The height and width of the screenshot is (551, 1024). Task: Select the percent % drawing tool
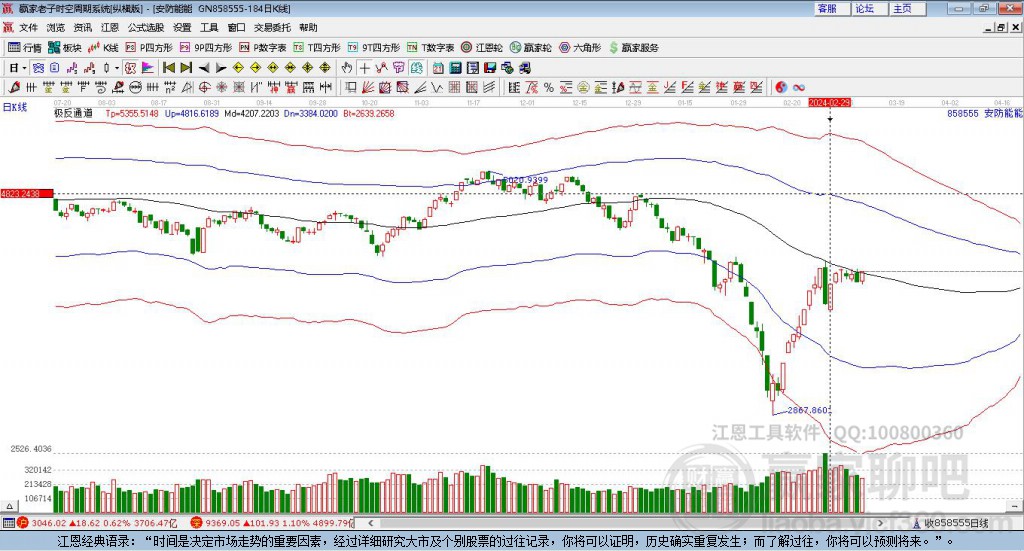tap(549, 87)
